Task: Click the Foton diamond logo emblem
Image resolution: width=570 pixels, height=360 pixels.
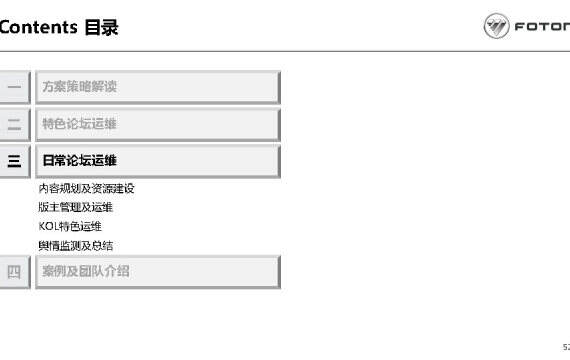Action: coord(496,26)
